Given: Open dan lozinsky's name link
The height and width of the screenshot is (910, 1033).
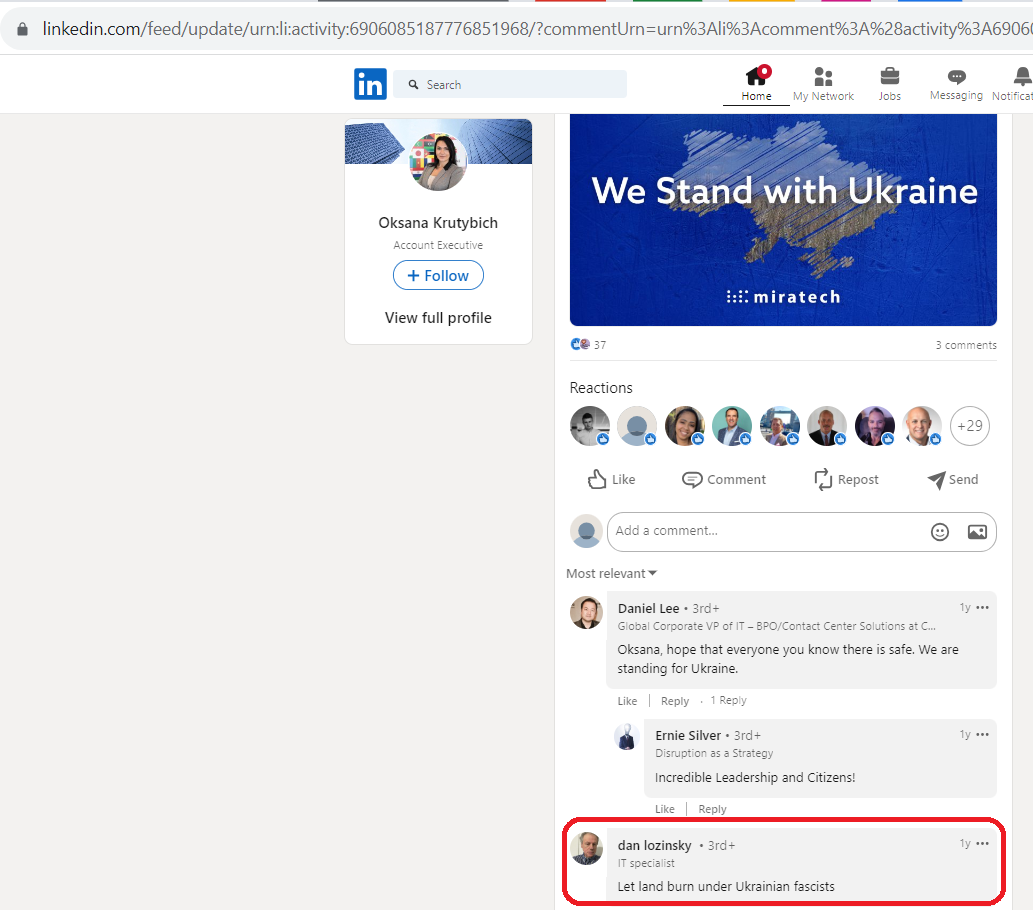Looking at the screenshot, I should tap(654, 845).
